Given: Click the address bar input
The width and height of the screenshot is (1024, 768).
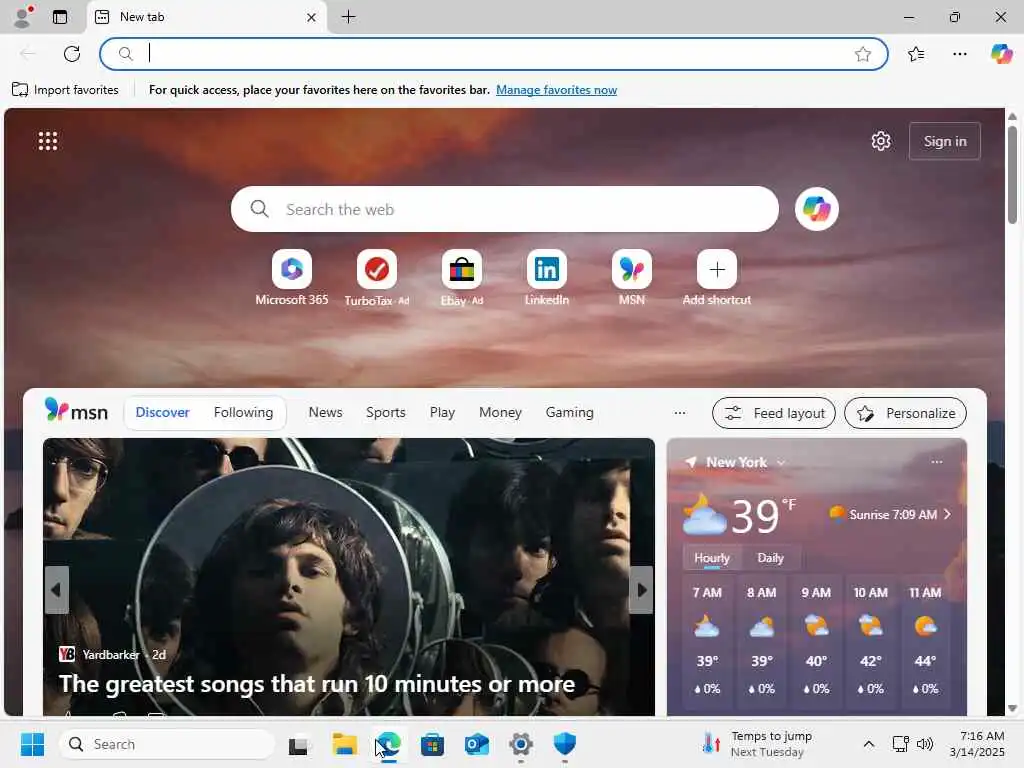Looking at the screenshot, I should click(493, 54).
